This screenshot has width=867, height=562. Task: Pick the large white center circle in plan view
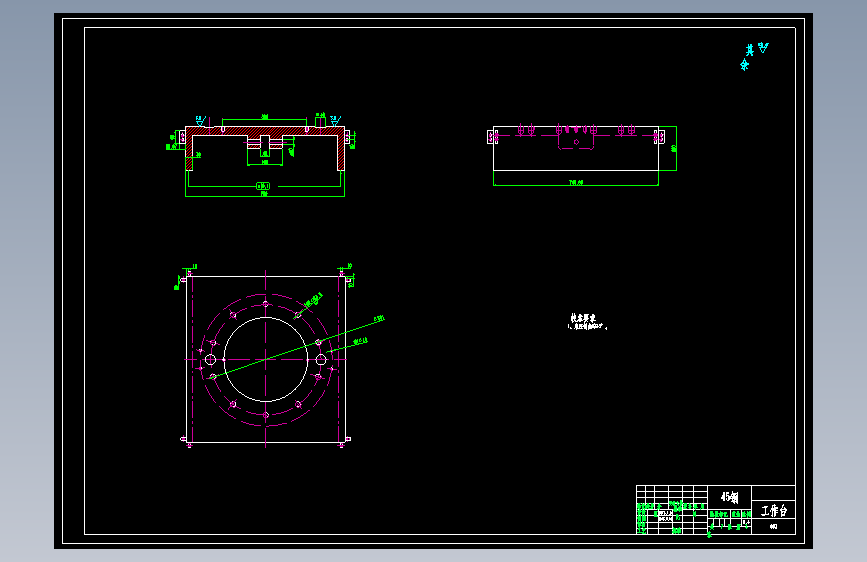pyautogui.click(x=265, y=359)
